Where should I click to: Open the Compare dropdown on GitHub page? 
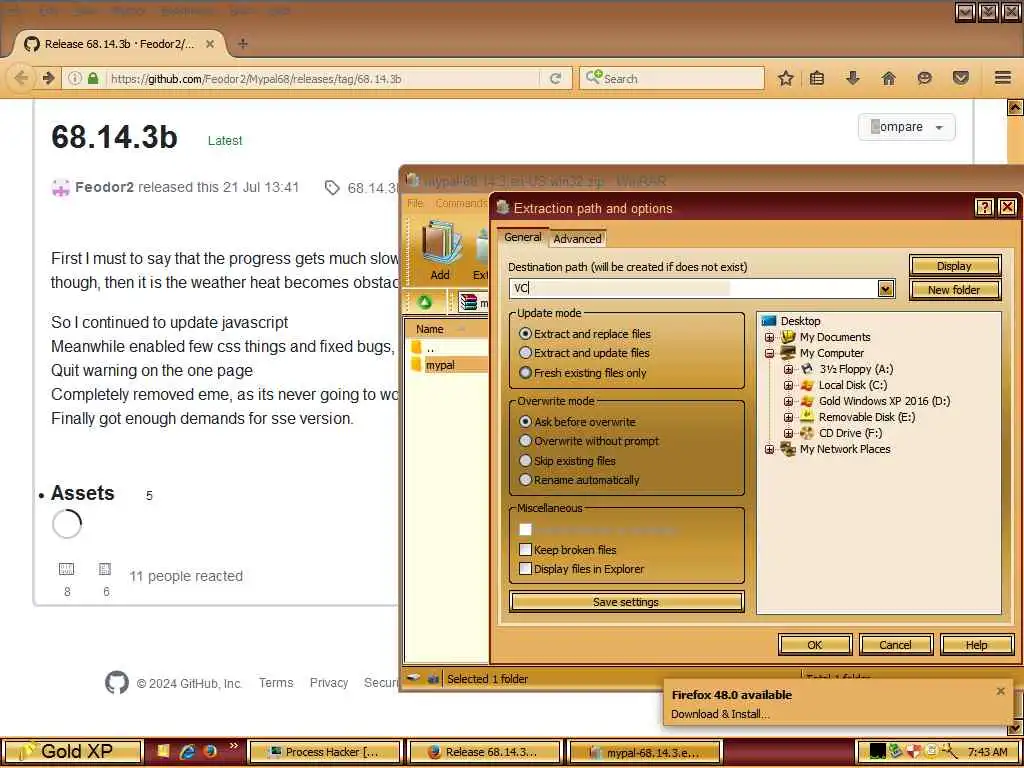click(x=906, y=127)
